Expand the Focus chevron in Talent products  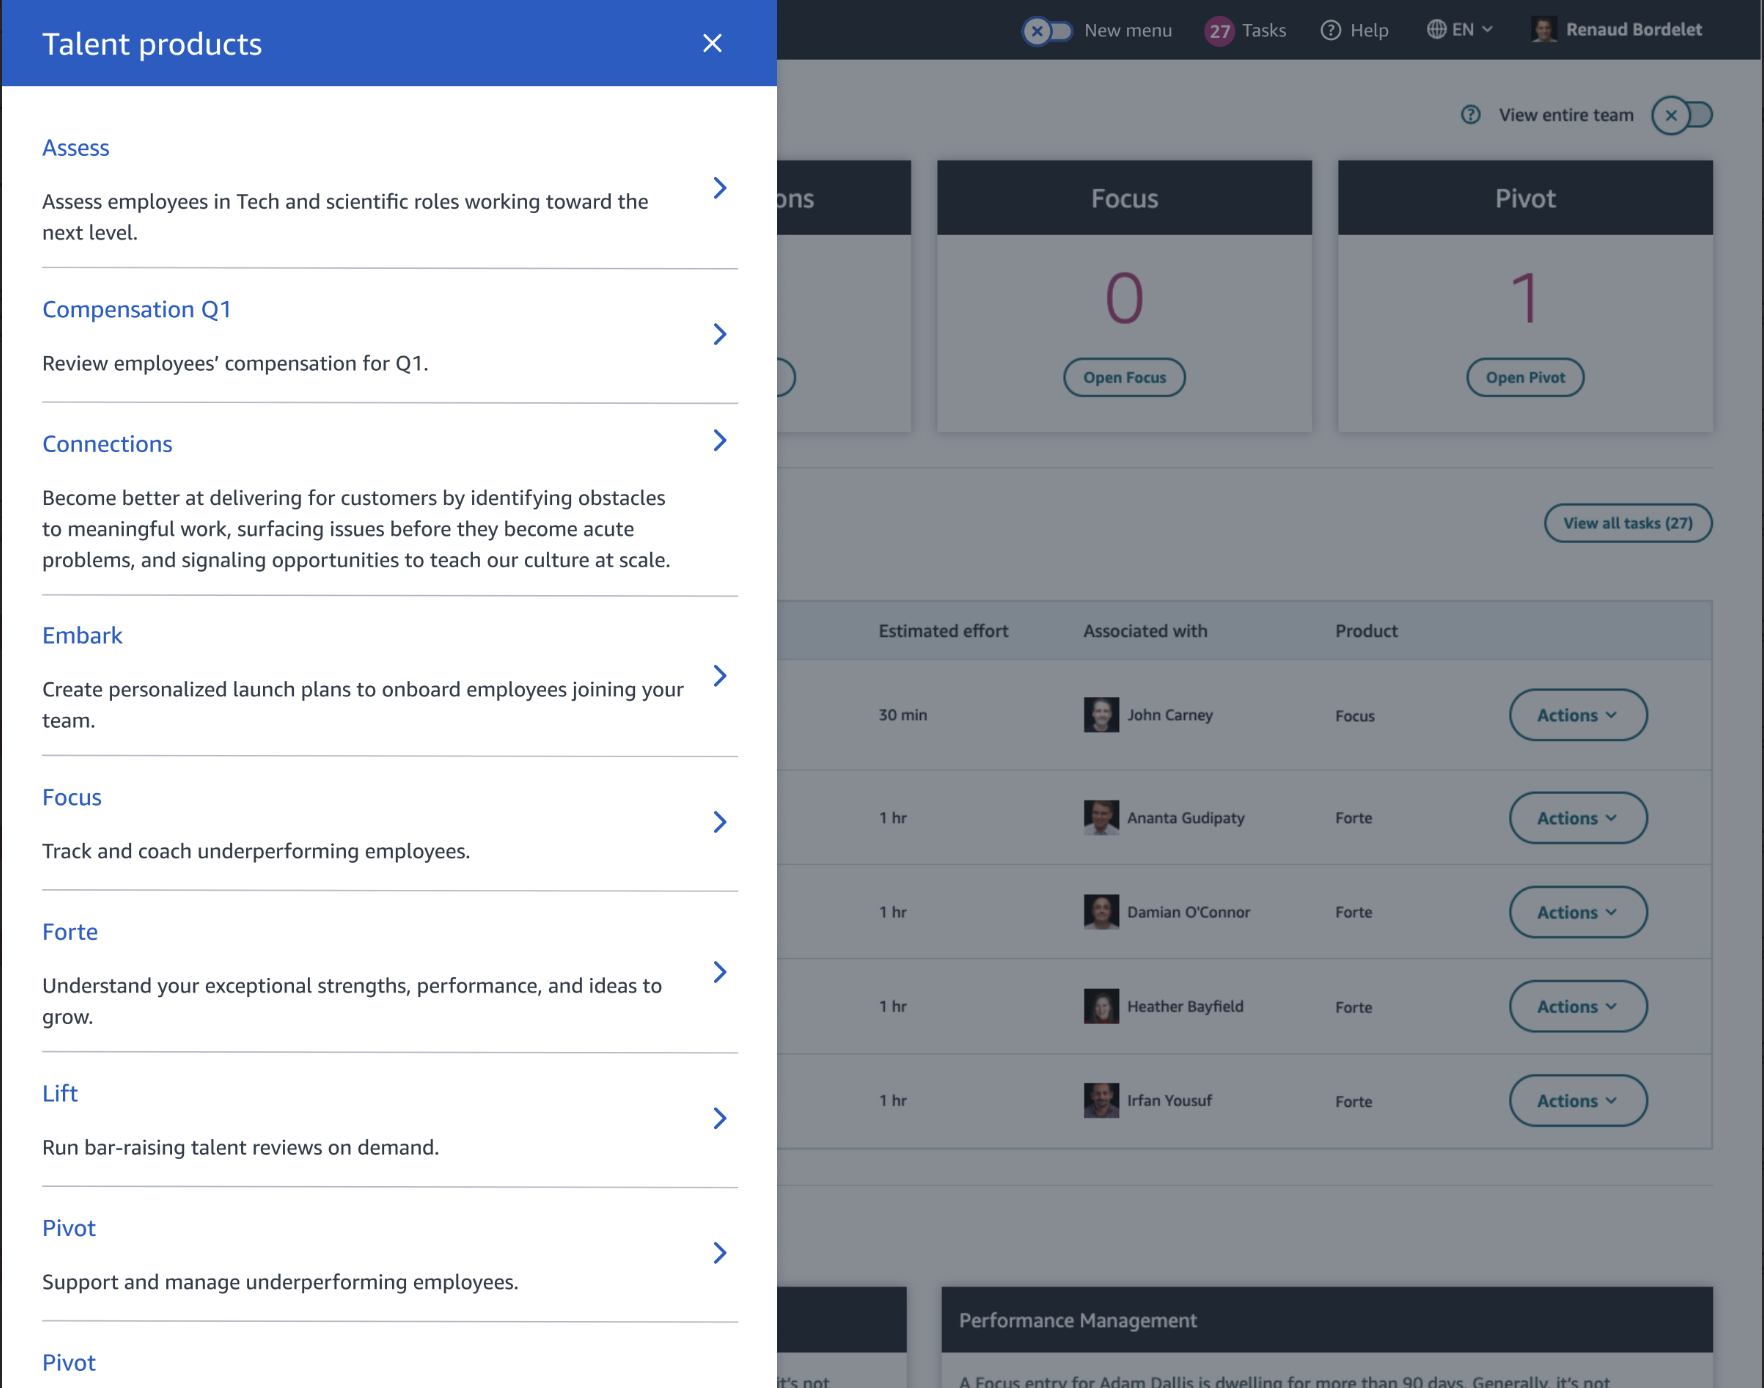720,822
